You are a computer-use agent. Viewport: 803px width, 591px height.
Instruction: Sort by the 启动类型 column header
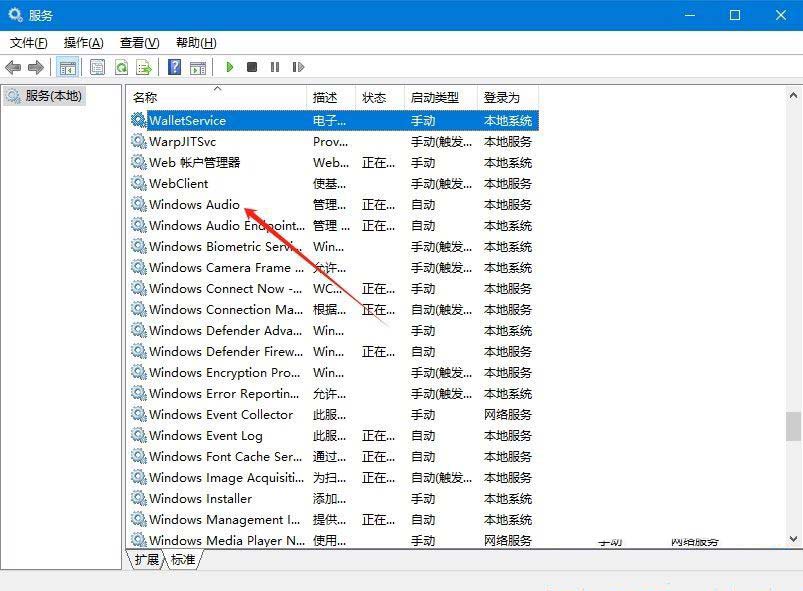(x=435, y=97)
